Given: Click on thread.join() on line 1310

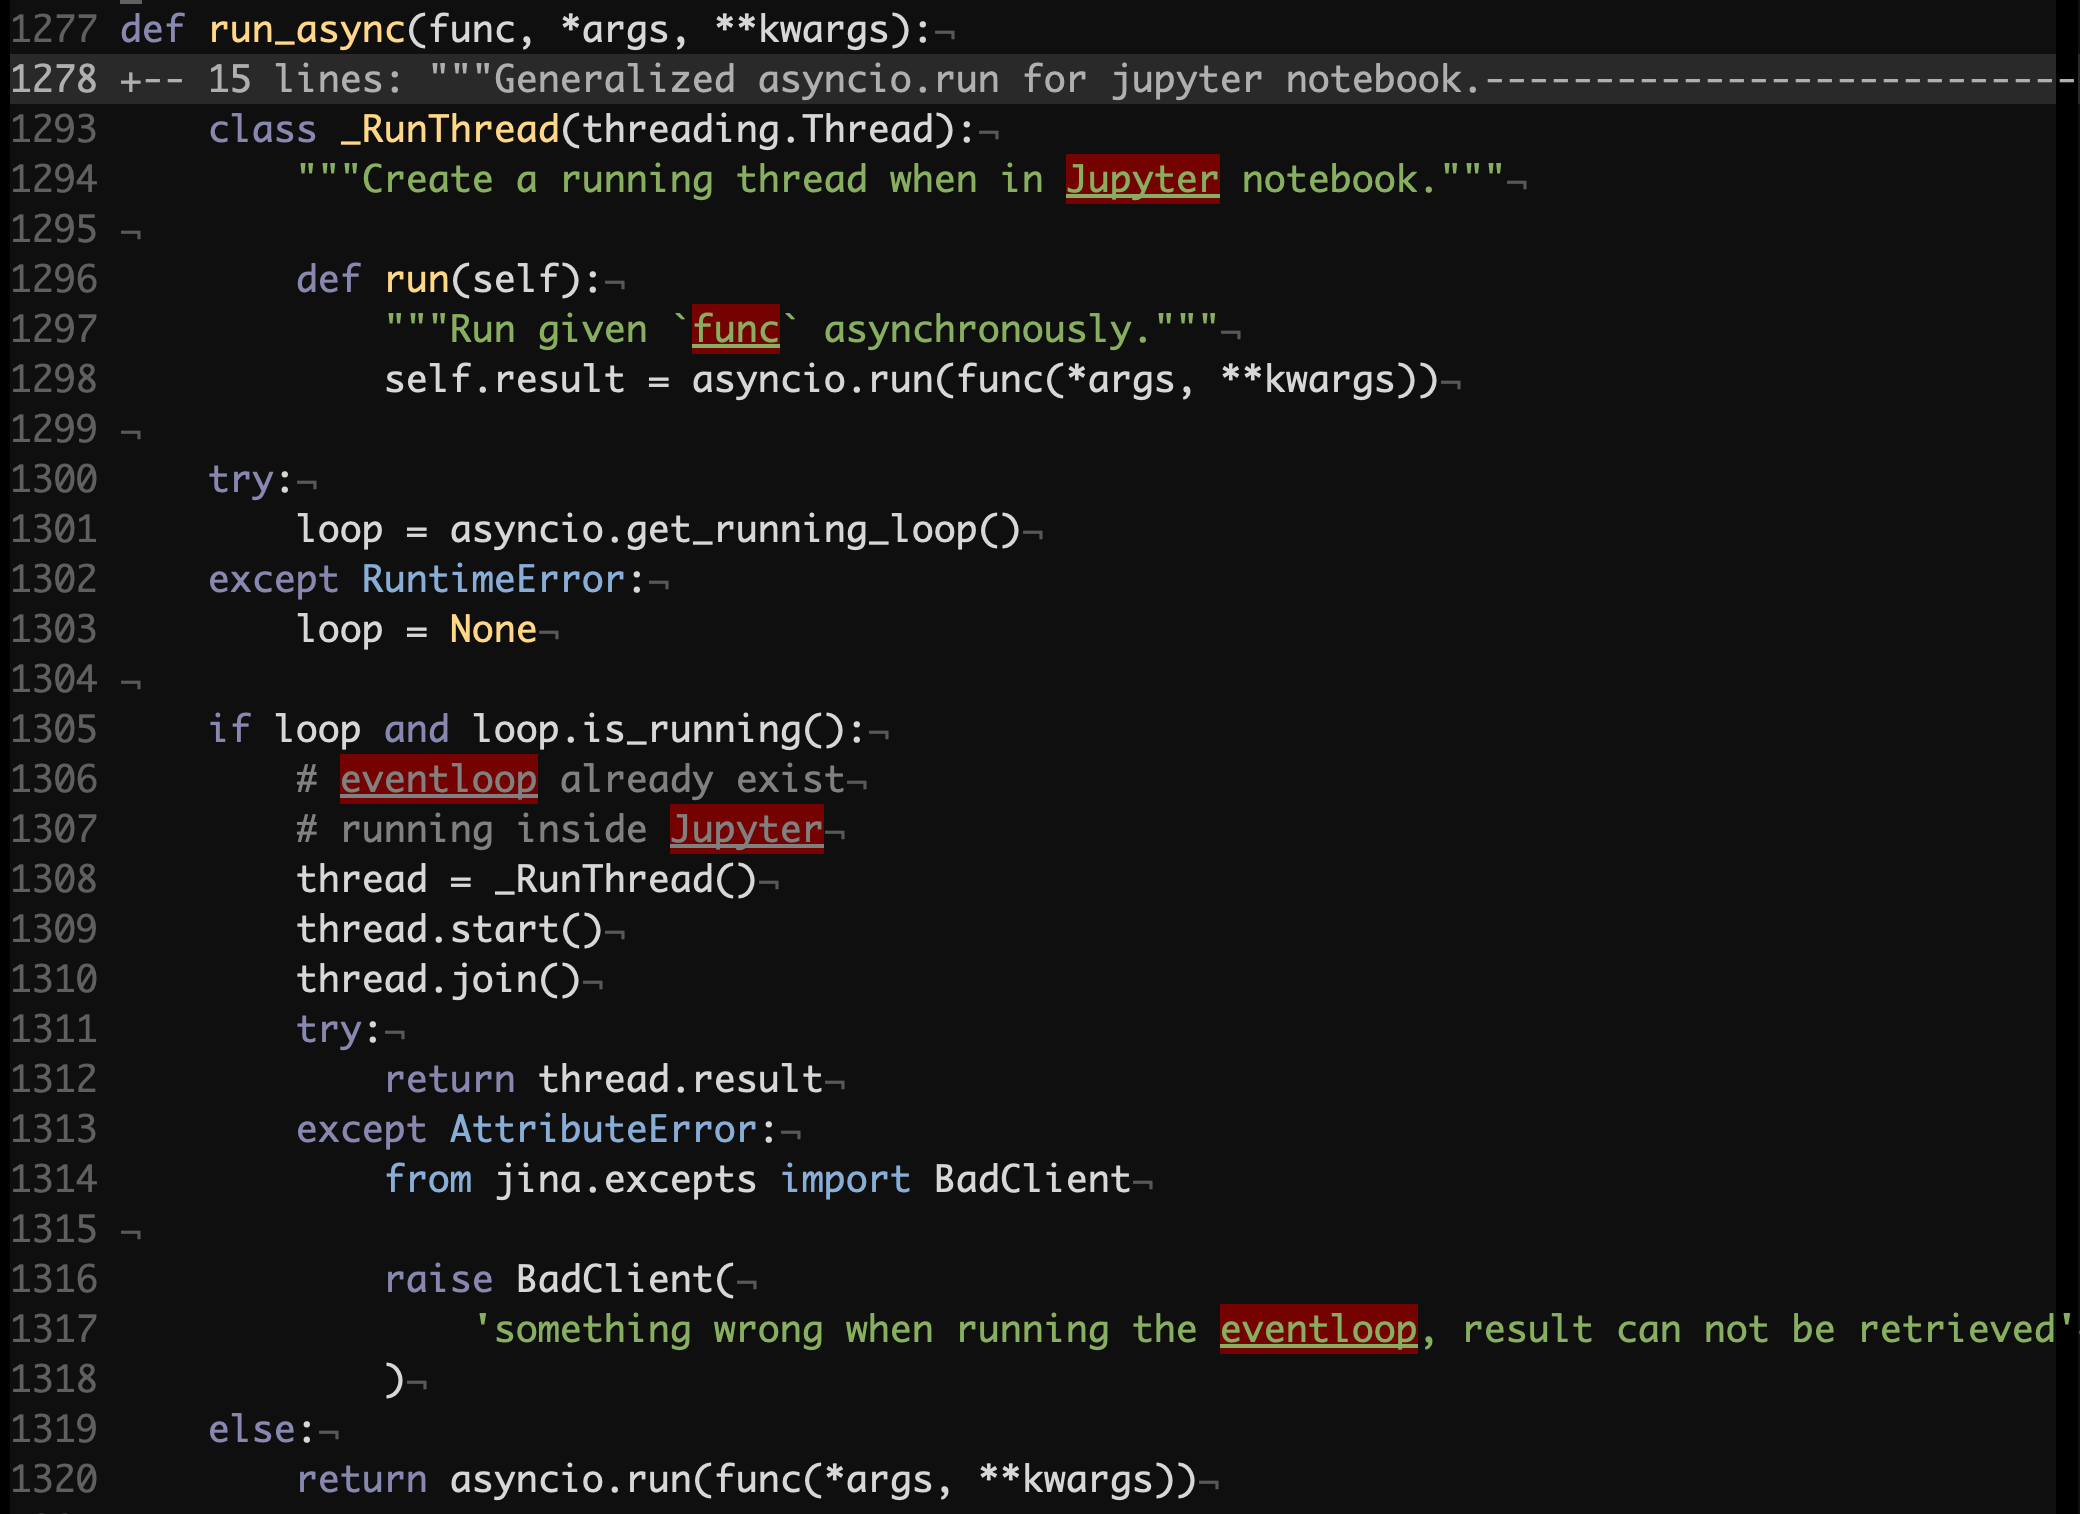Looking at the screenshot, I should point(438,979).
